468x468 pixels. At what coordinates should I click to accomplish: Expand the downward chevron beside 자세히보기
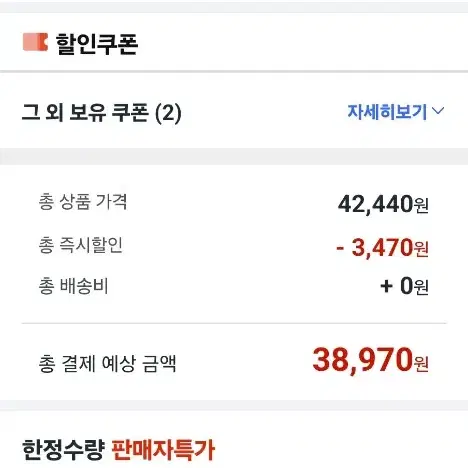coord(438,111)
